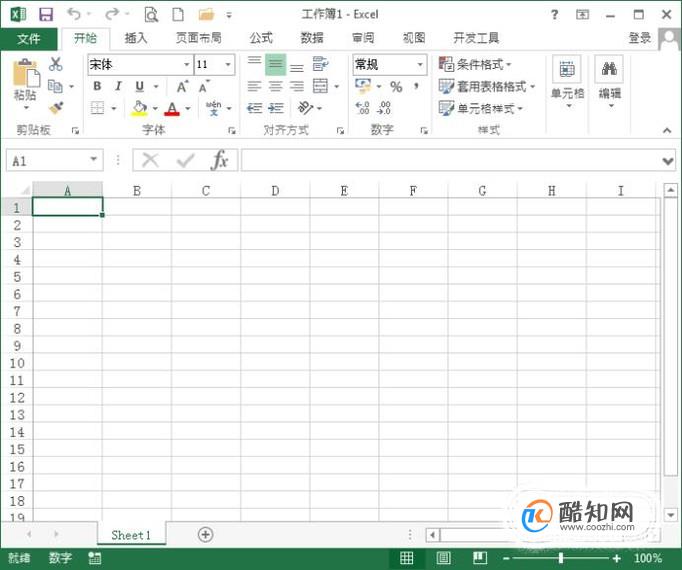
Task: Toggle middle vertical alignment
Action: (276, 64)
